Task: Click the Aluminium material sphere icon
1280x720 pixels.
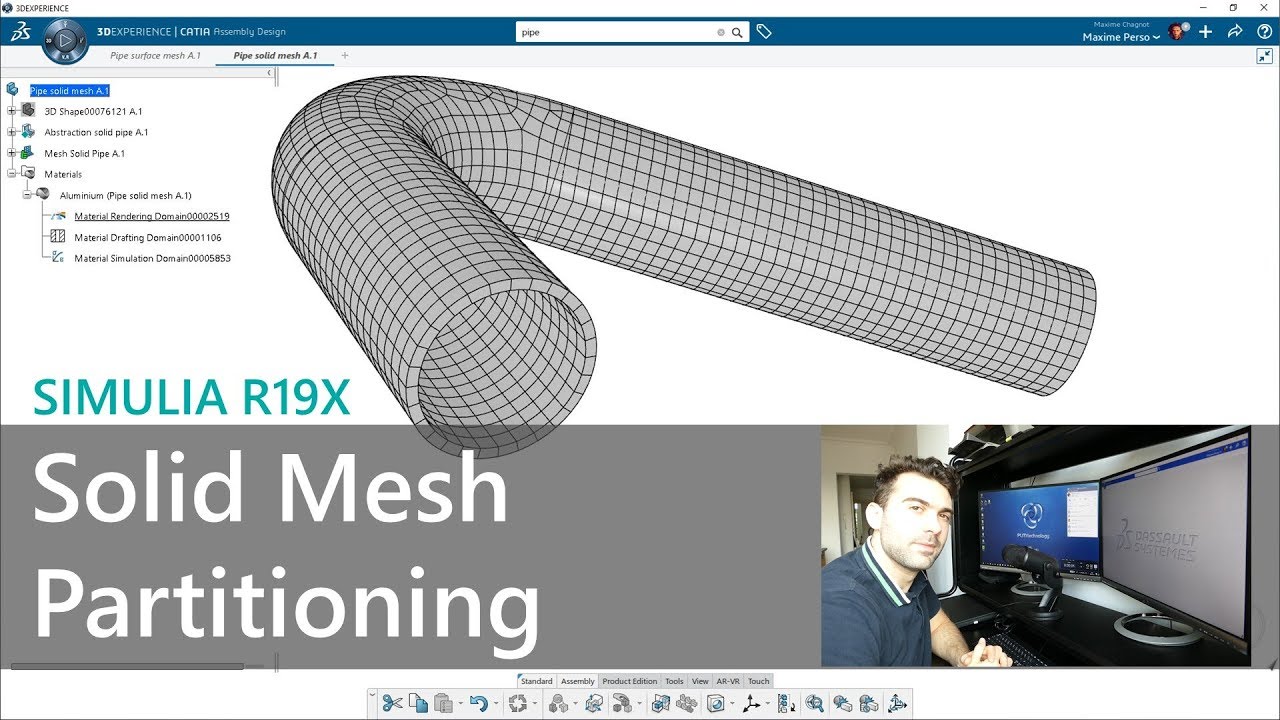Action: [42, 195]
